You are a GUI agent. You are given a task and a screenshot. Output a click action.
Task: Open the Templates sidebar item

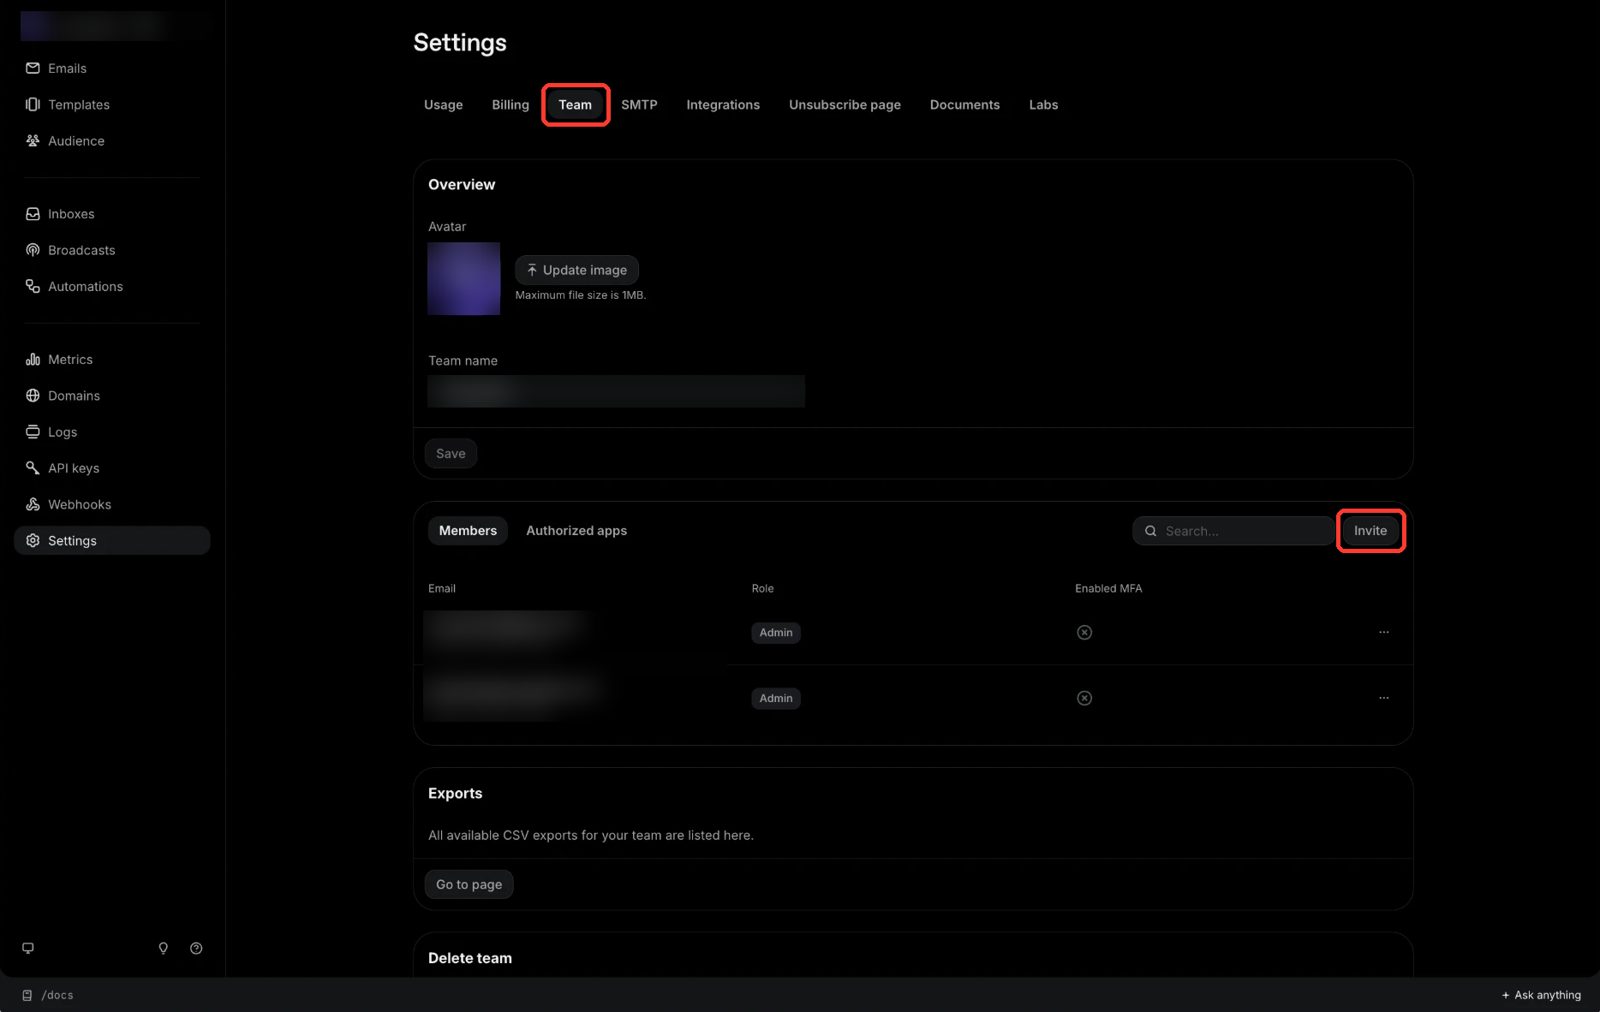click(x=67, y=104)
